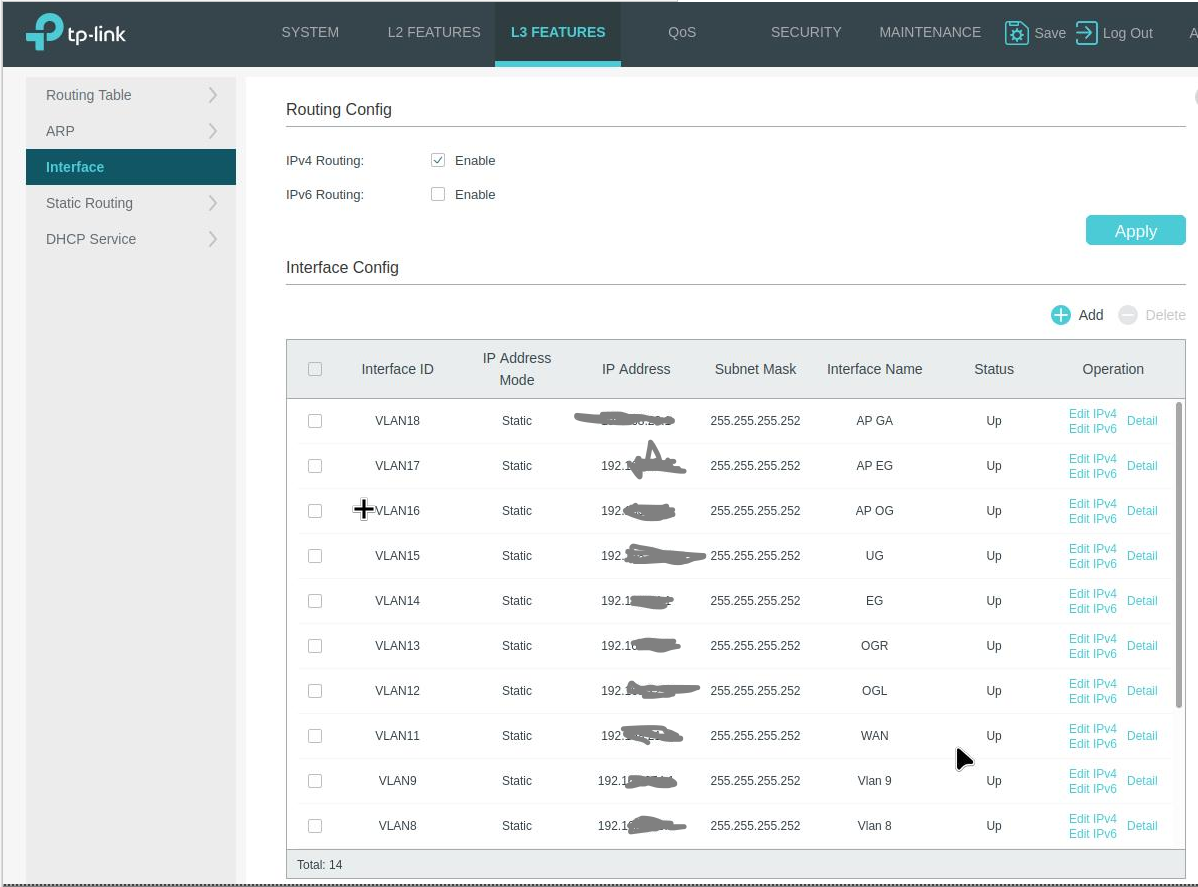Click the 'WAN' interface name cell
Viewport: 1198px width, 887px height.
(874, 736)
